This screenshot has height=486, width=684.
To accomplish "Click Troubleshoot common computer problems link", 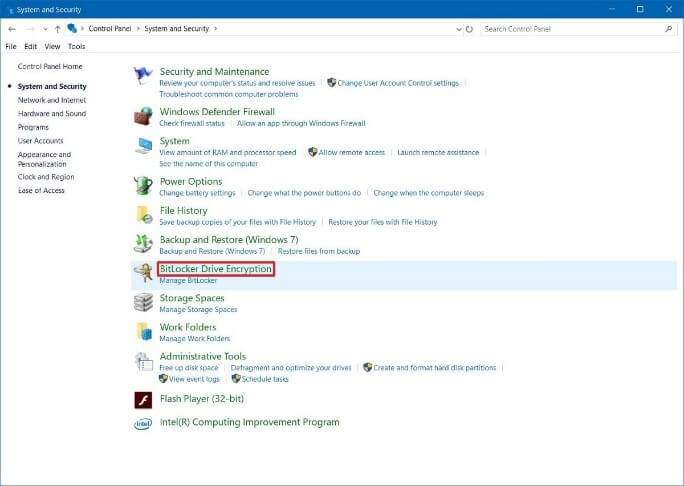I will point(229,94).
